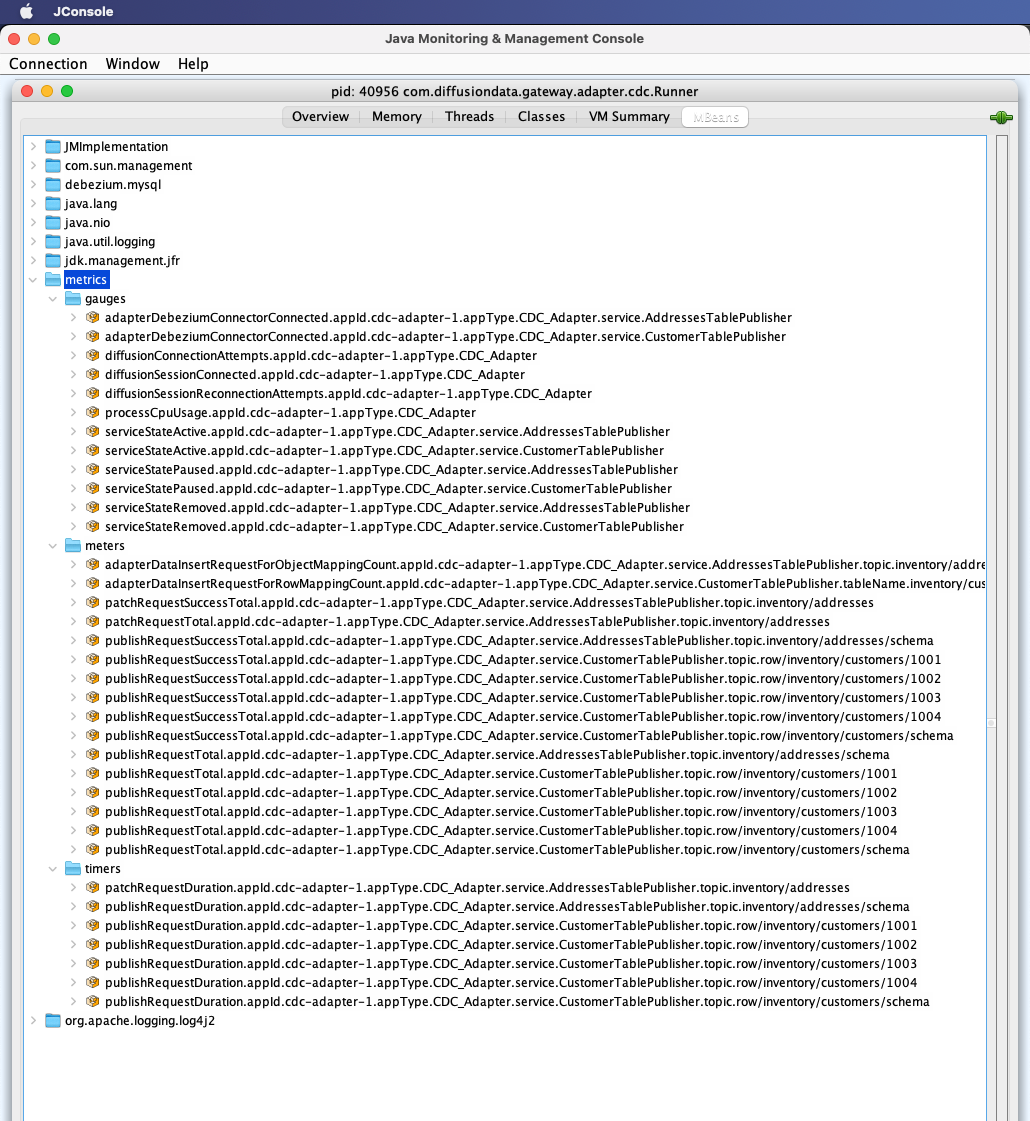Select the highlighted metrics folder

[86, 279]
